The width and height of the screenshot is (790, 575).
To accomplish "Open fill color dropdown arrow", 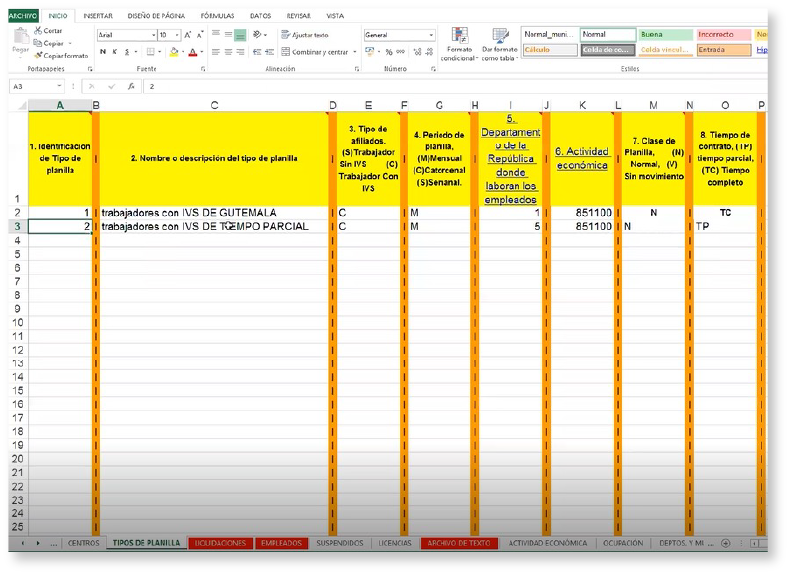I will (182, 52).
